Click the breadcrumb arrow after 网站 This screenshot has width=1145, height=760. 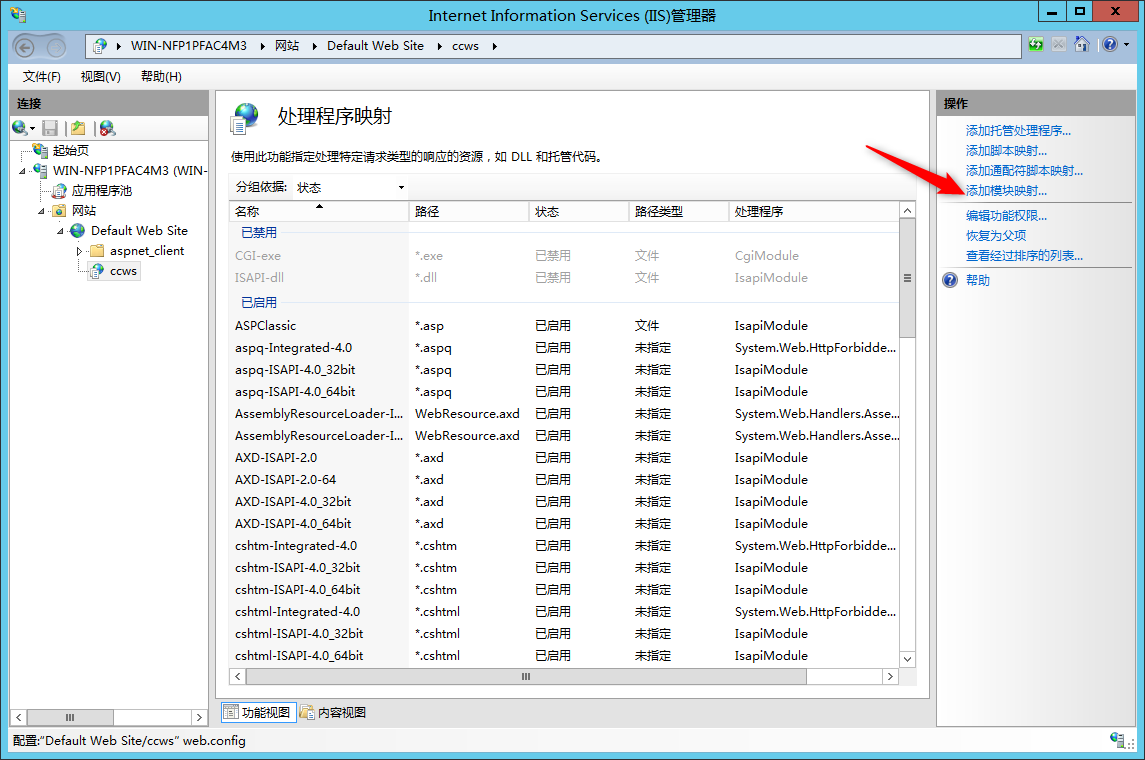pos(315,46)
